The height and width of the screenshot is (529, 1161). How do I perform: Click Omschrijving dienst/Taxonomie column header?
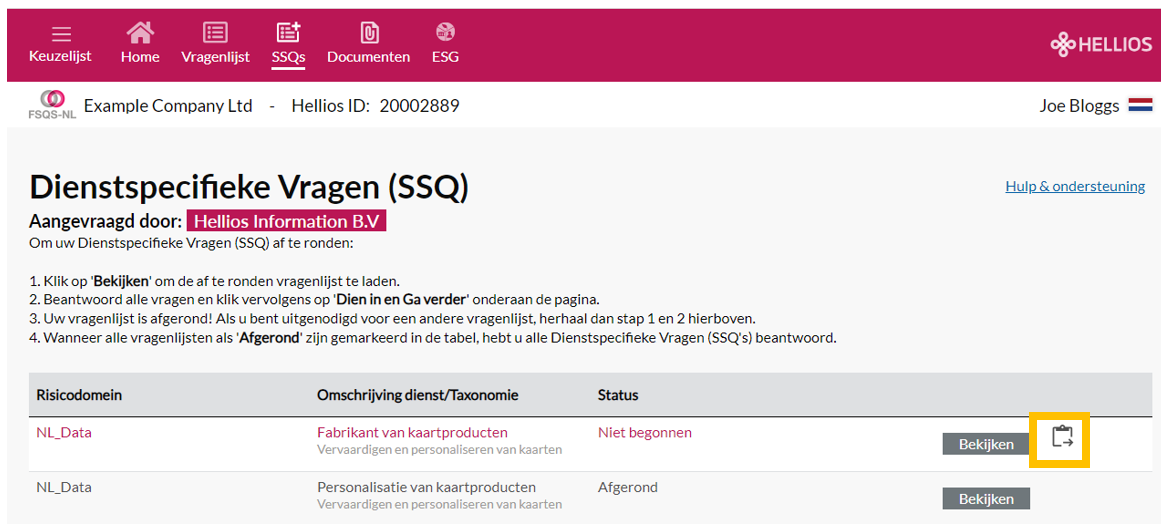pos(418,395)
